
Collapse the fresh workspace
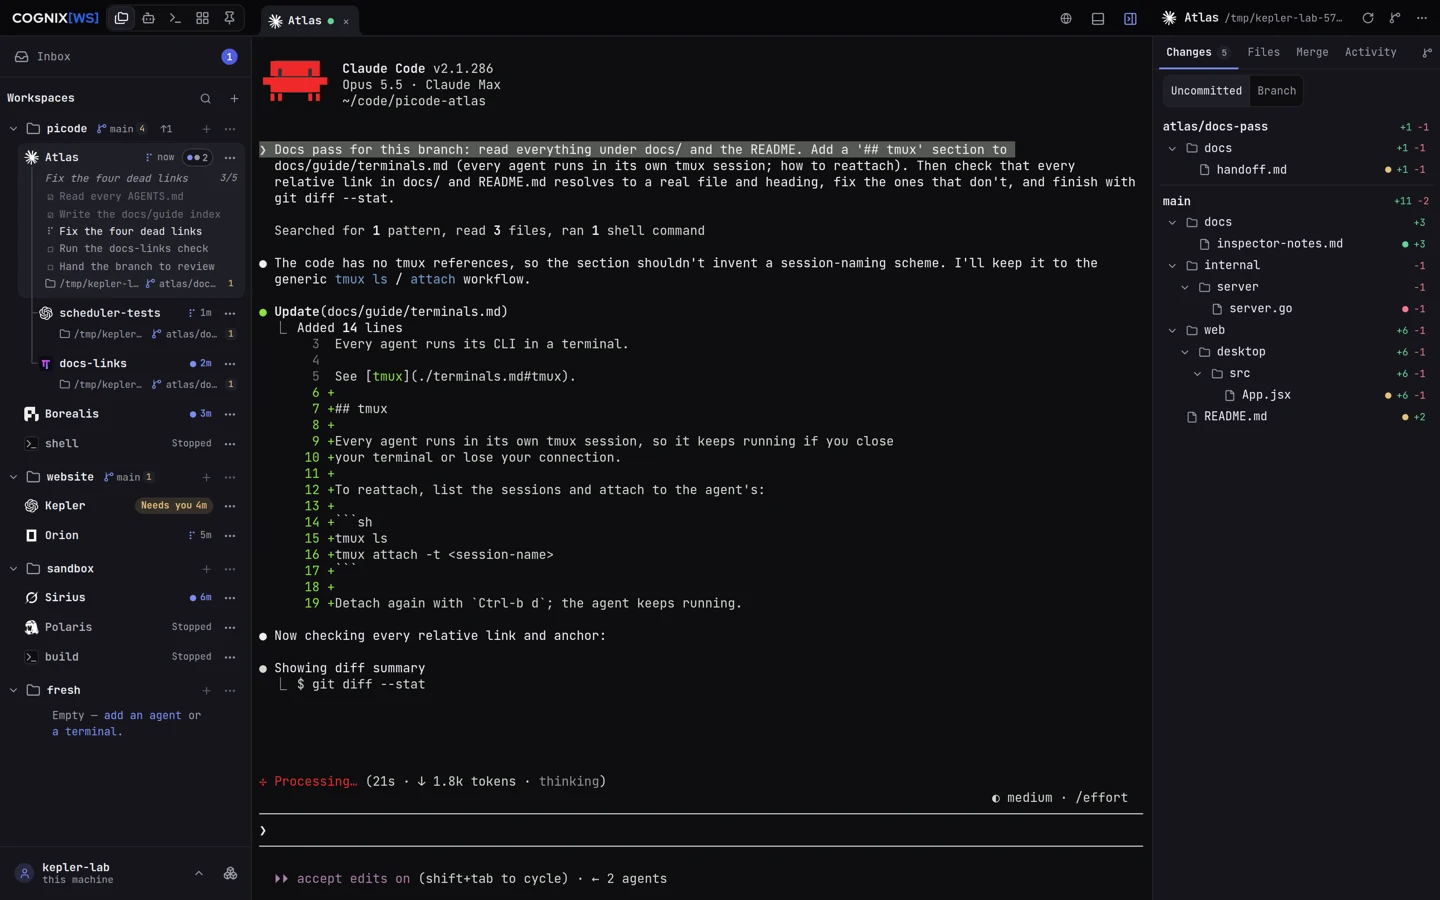click(13, 690)
